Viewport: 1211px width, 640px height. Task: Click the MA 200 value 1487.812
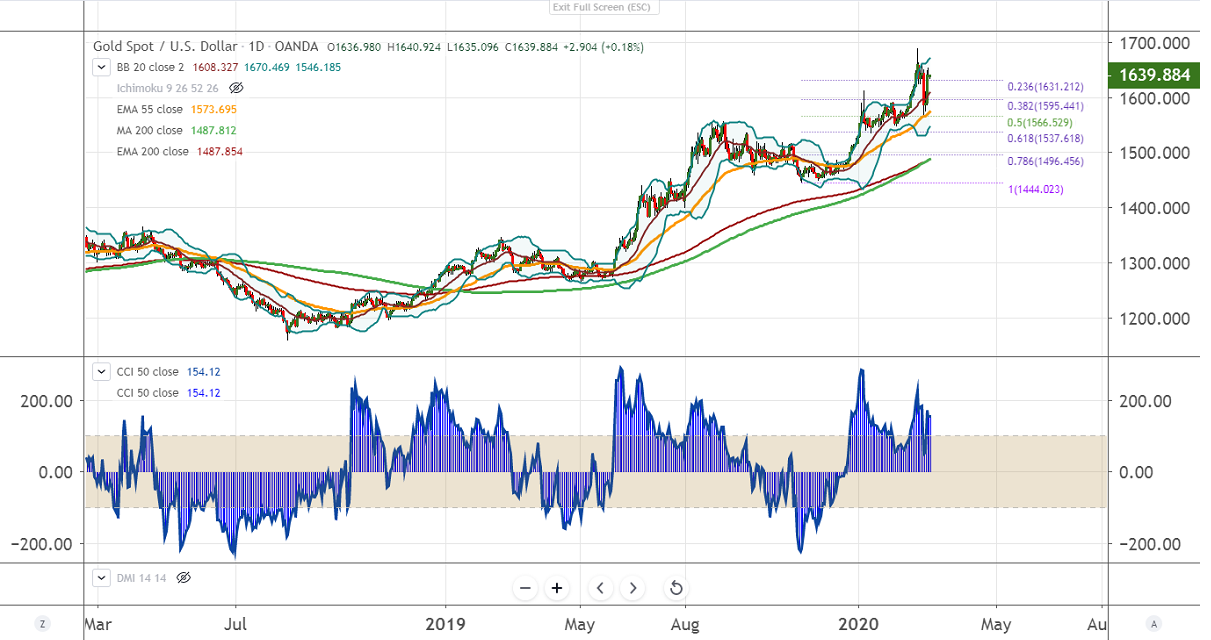coord(213,130)
